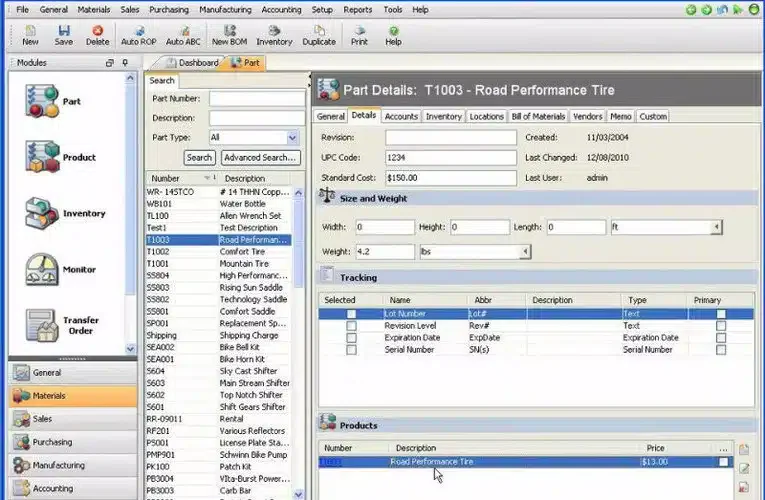Click the part list vertical scrollbar
The image size is (765, 500).
pyautogui.click(x=299, y=242)
